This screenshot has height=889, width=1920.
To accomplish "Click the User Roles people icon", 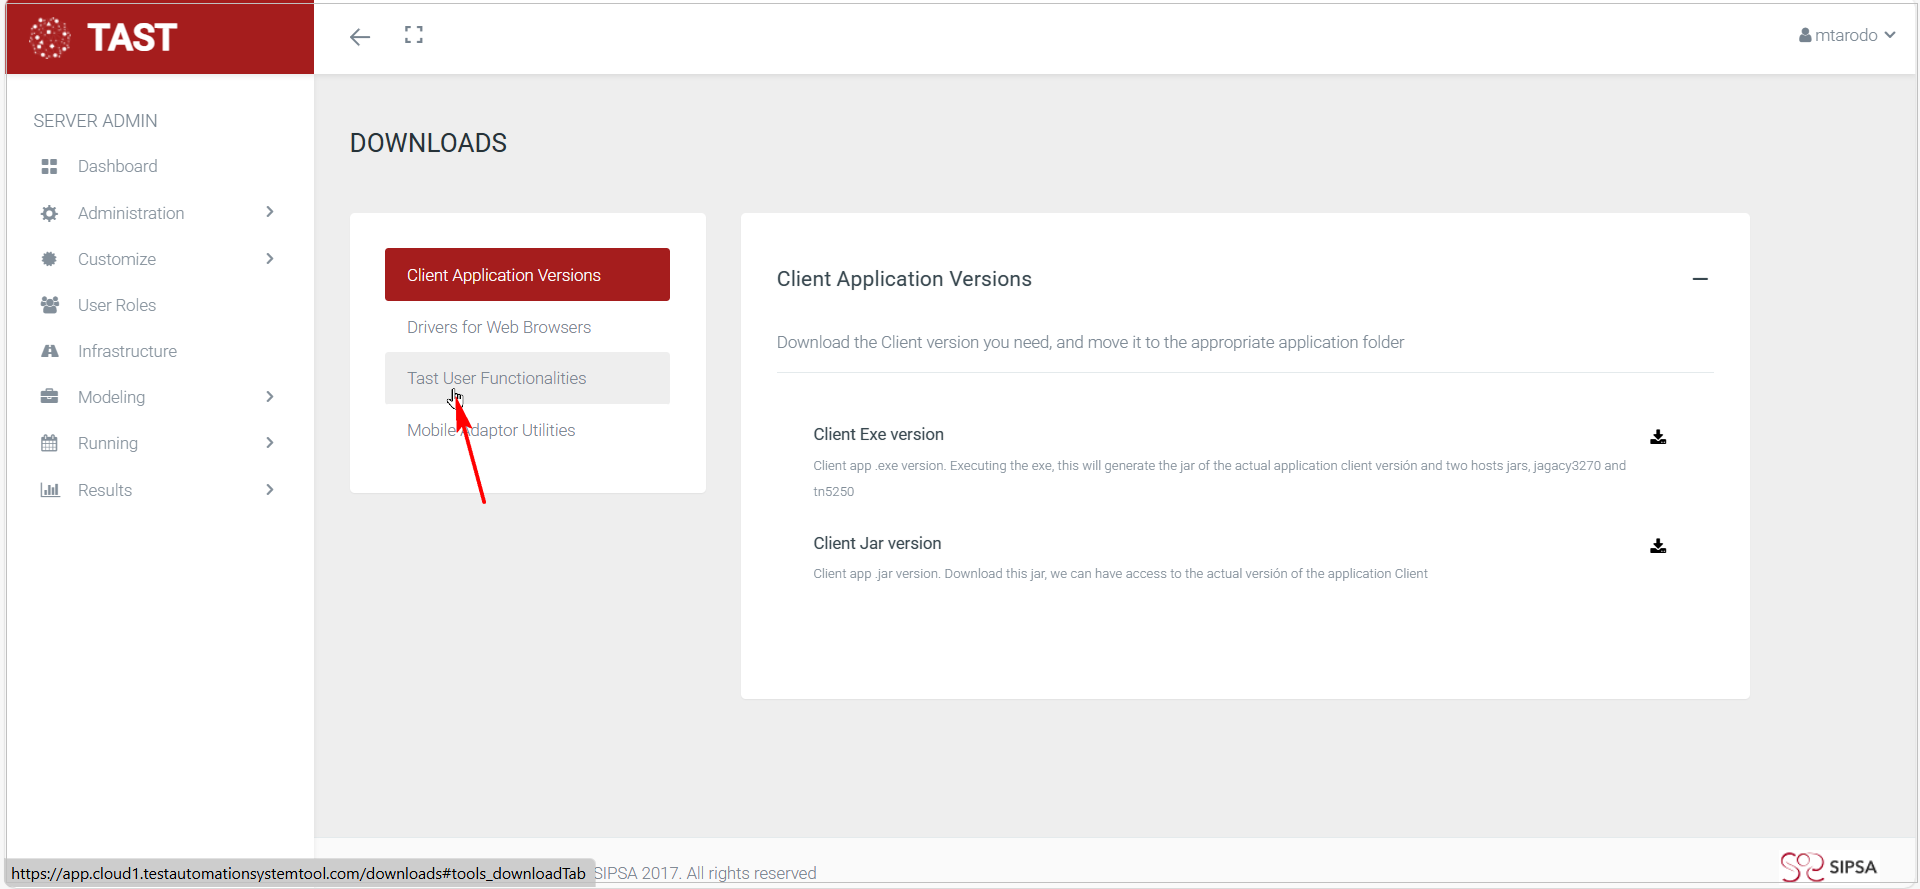I will pos(49,305).
